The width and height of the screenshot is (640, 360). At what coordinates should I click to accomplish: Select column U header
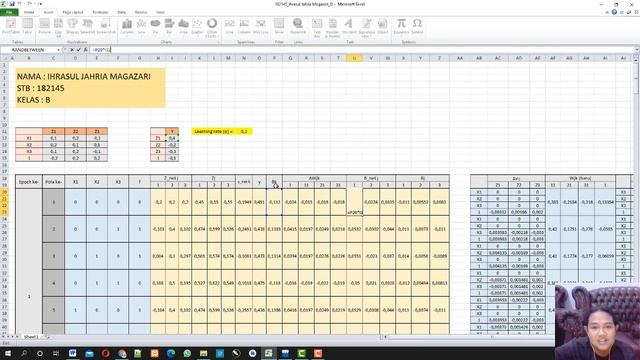354,58
